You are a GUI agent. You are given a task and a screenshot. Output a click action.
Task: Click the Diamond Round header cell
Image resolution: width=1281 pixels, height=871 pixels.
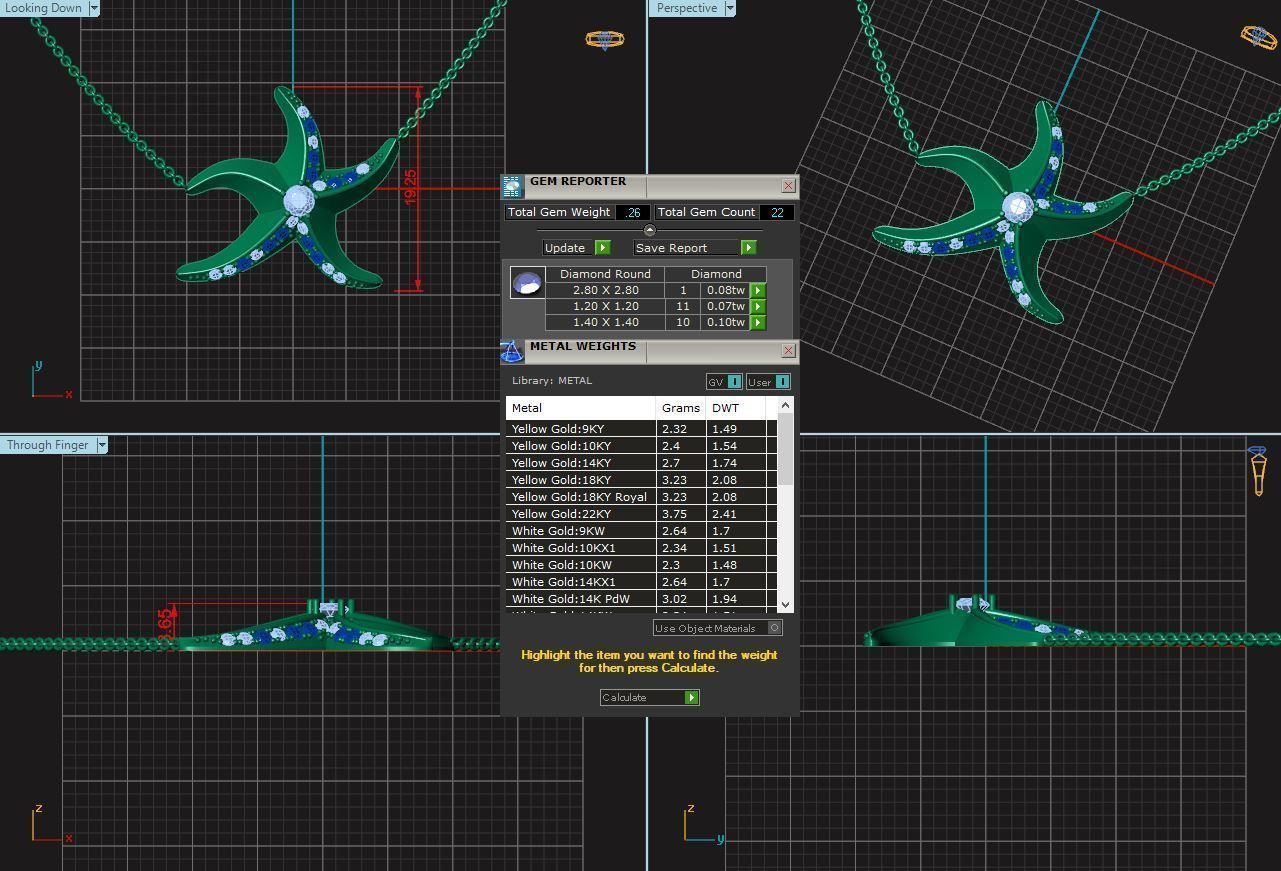click(605, 274)
